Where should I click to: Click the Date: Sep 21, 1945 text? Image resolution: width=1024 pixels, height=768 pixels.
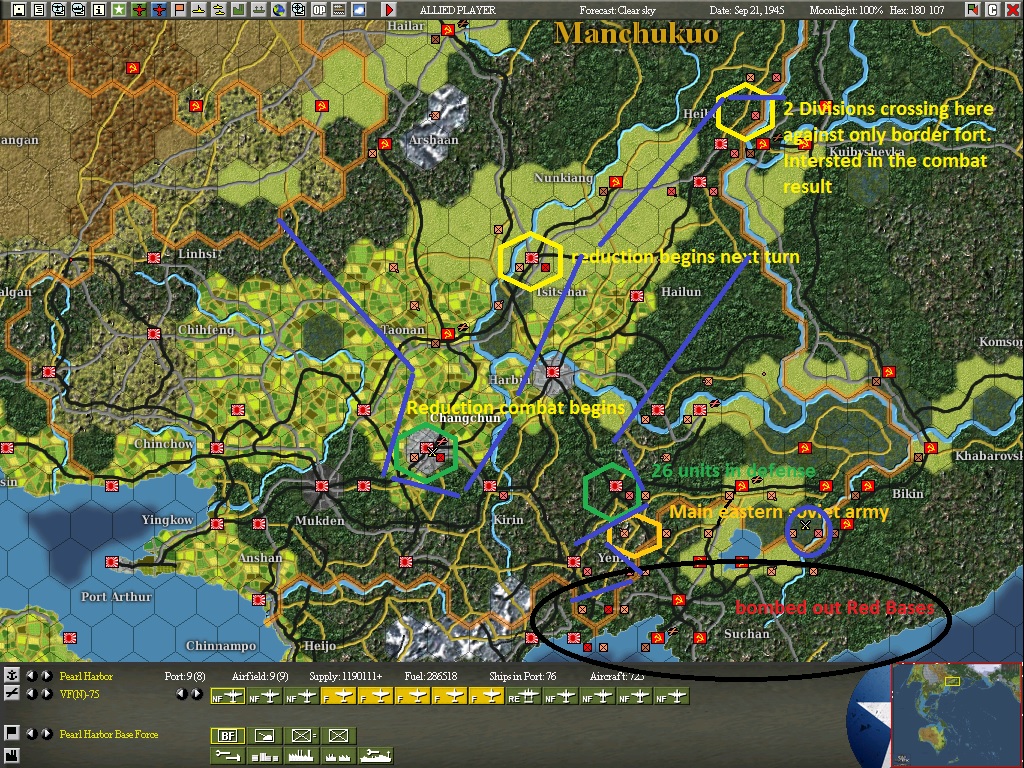[747, 10]
